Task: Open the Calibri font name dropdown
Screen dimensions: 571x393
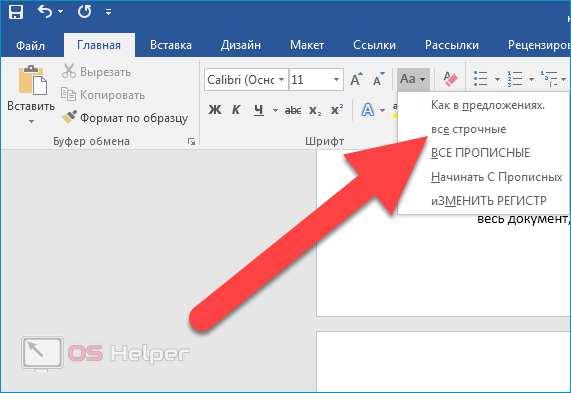Action: 281,79
